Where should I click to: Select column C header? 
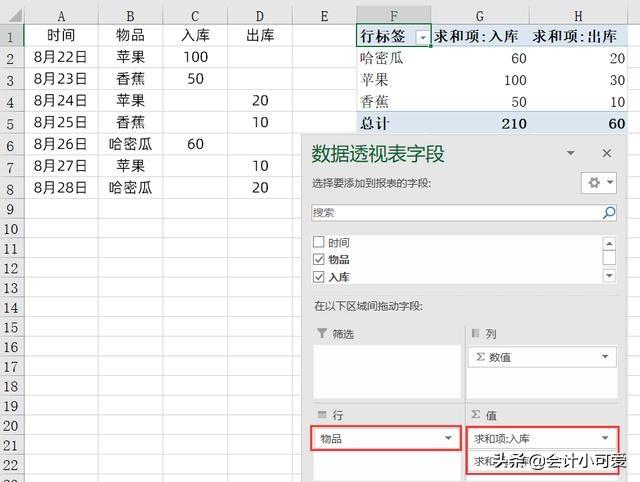point(195,16)
